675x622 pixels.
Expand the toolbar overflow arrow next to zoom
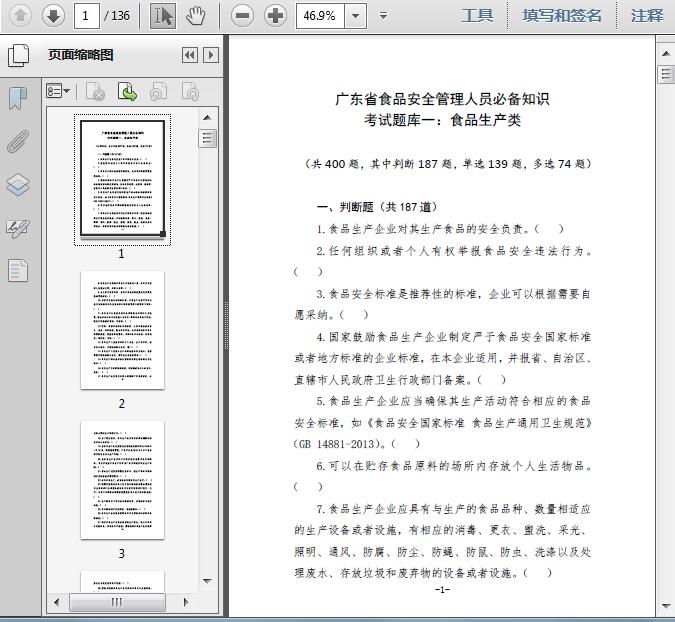pyautogui.click(x=384, y=16)
